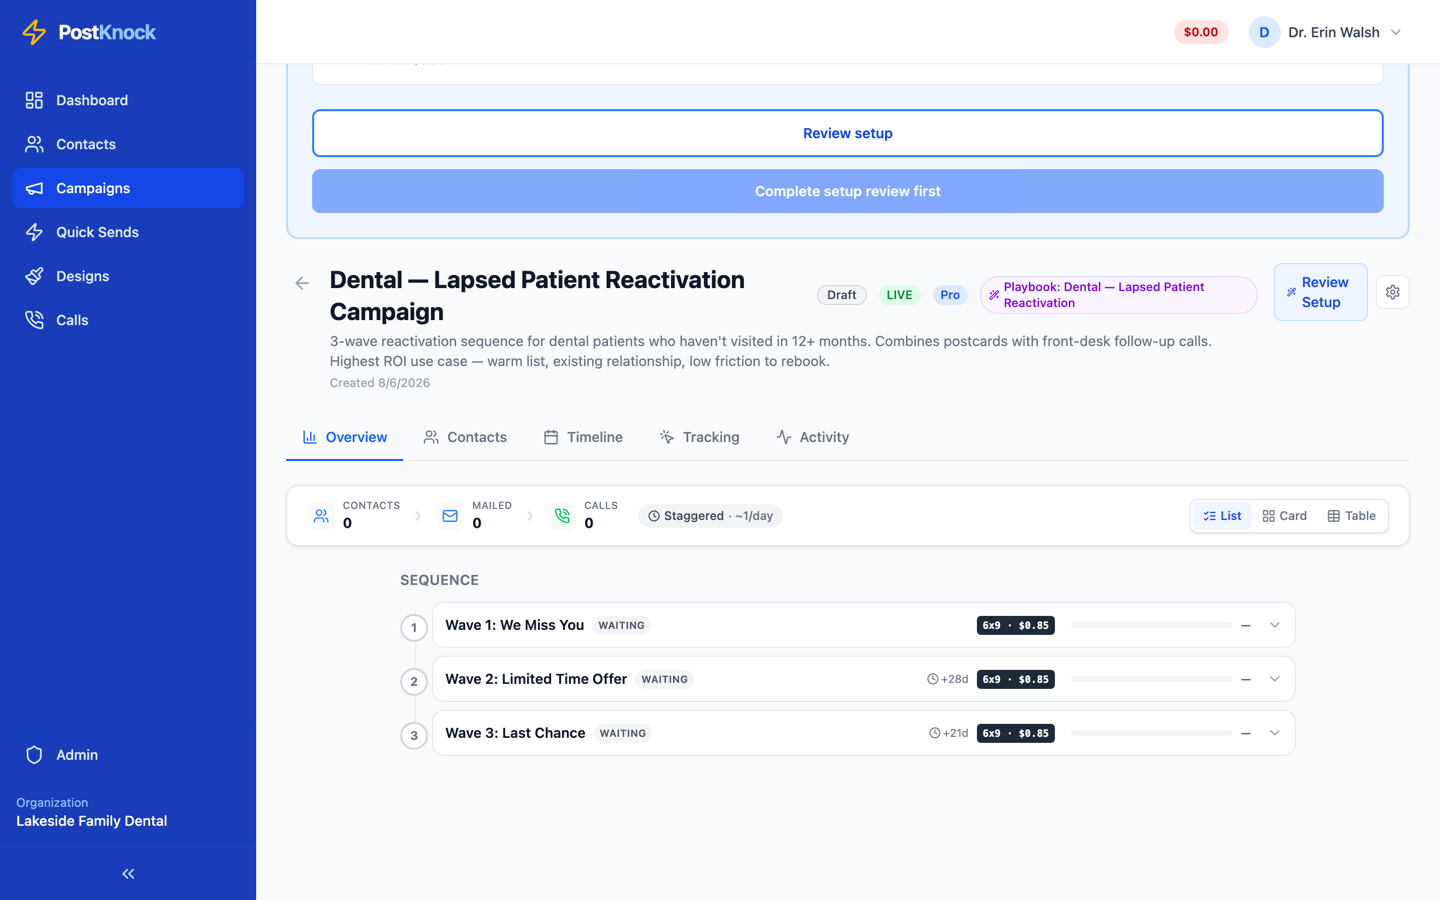Click the $0.00 balance badge
Viewport: 1440px width, 900px height.
(x=1200, y=32)
